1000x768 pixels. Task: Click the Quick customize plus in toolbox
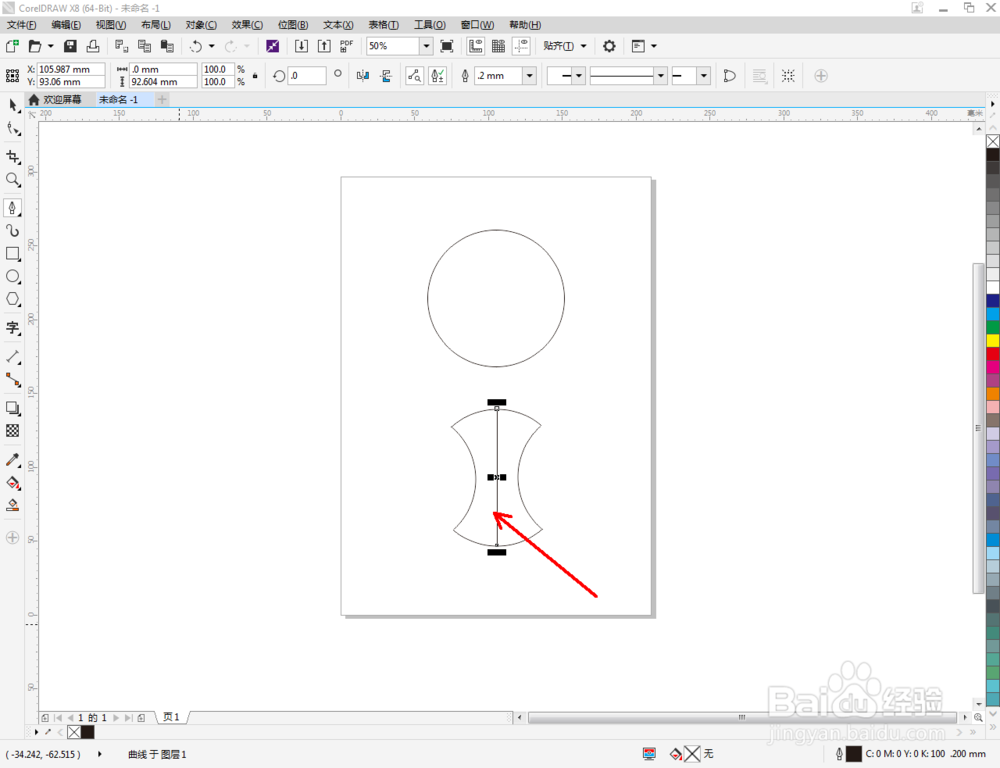[x=13, y=537]
